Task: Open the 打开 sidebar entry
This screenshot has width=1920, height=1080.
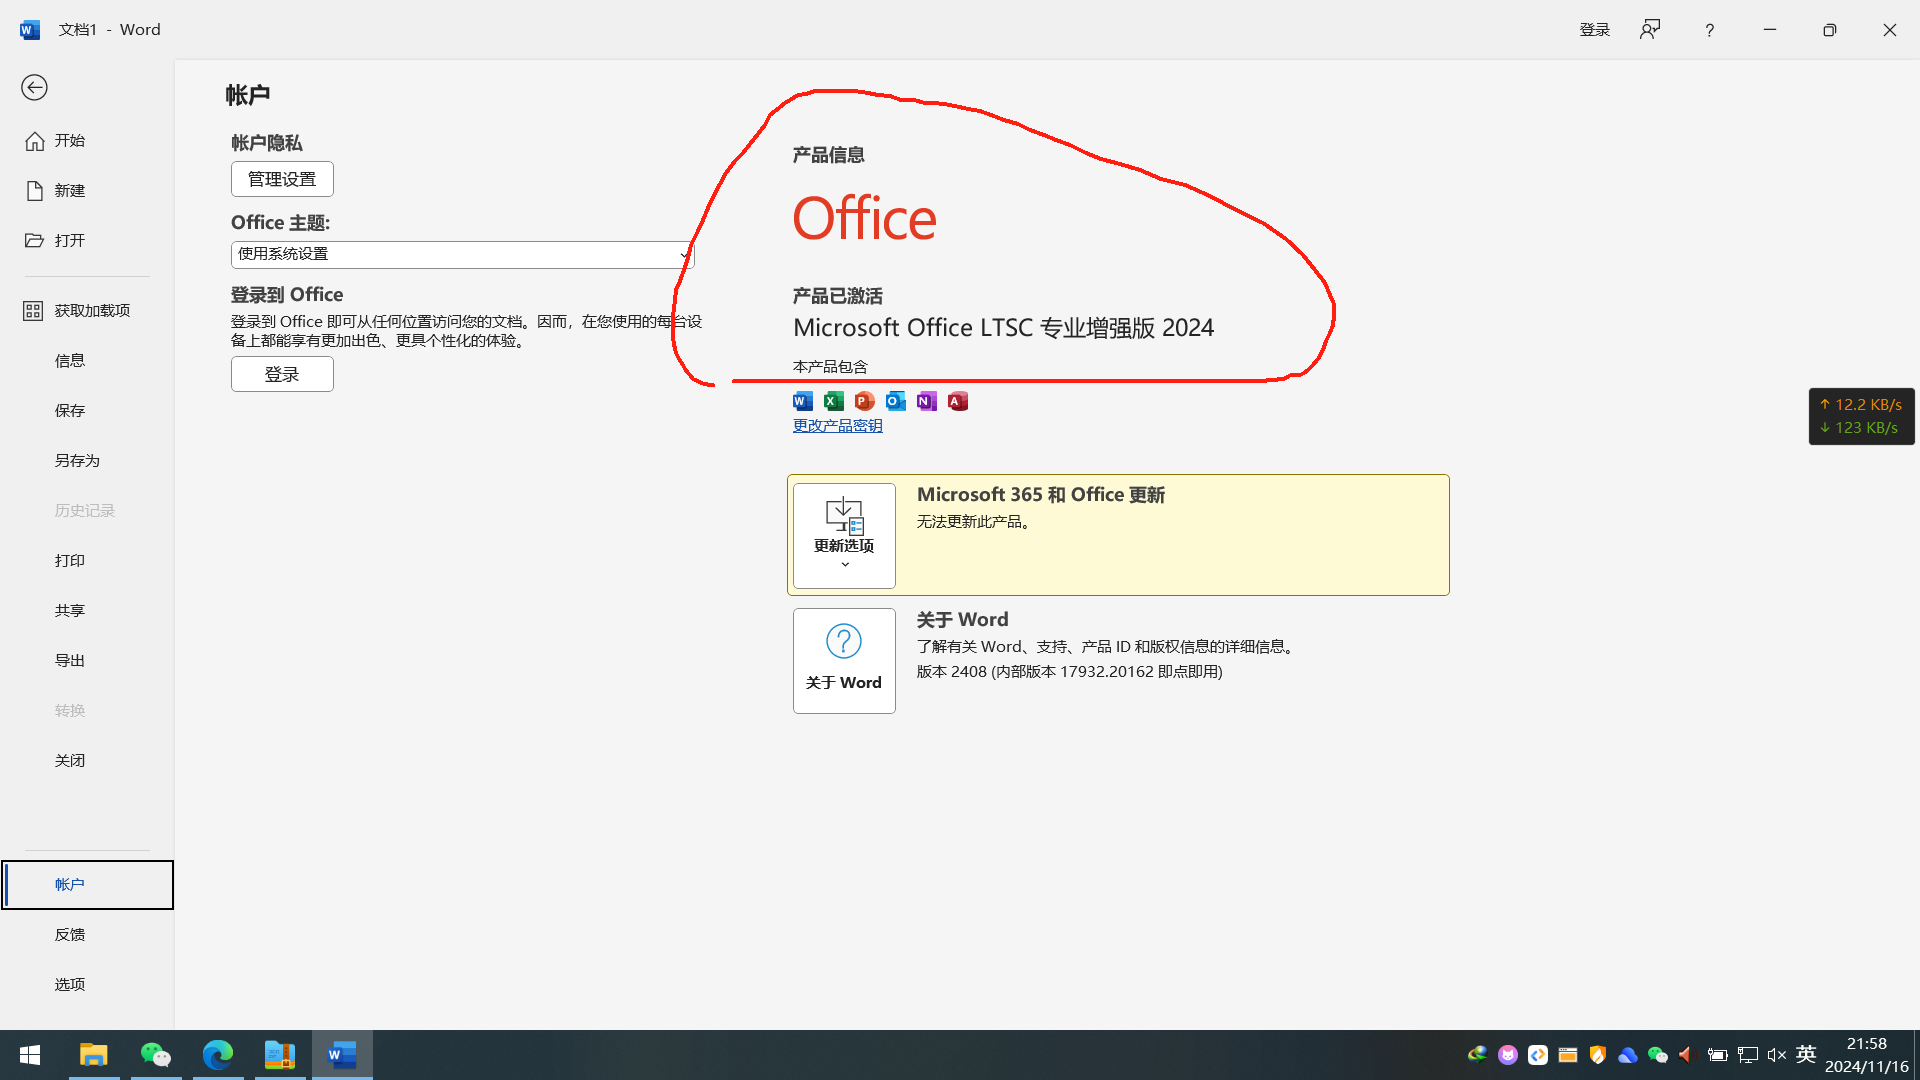Action: pos(87,241)
